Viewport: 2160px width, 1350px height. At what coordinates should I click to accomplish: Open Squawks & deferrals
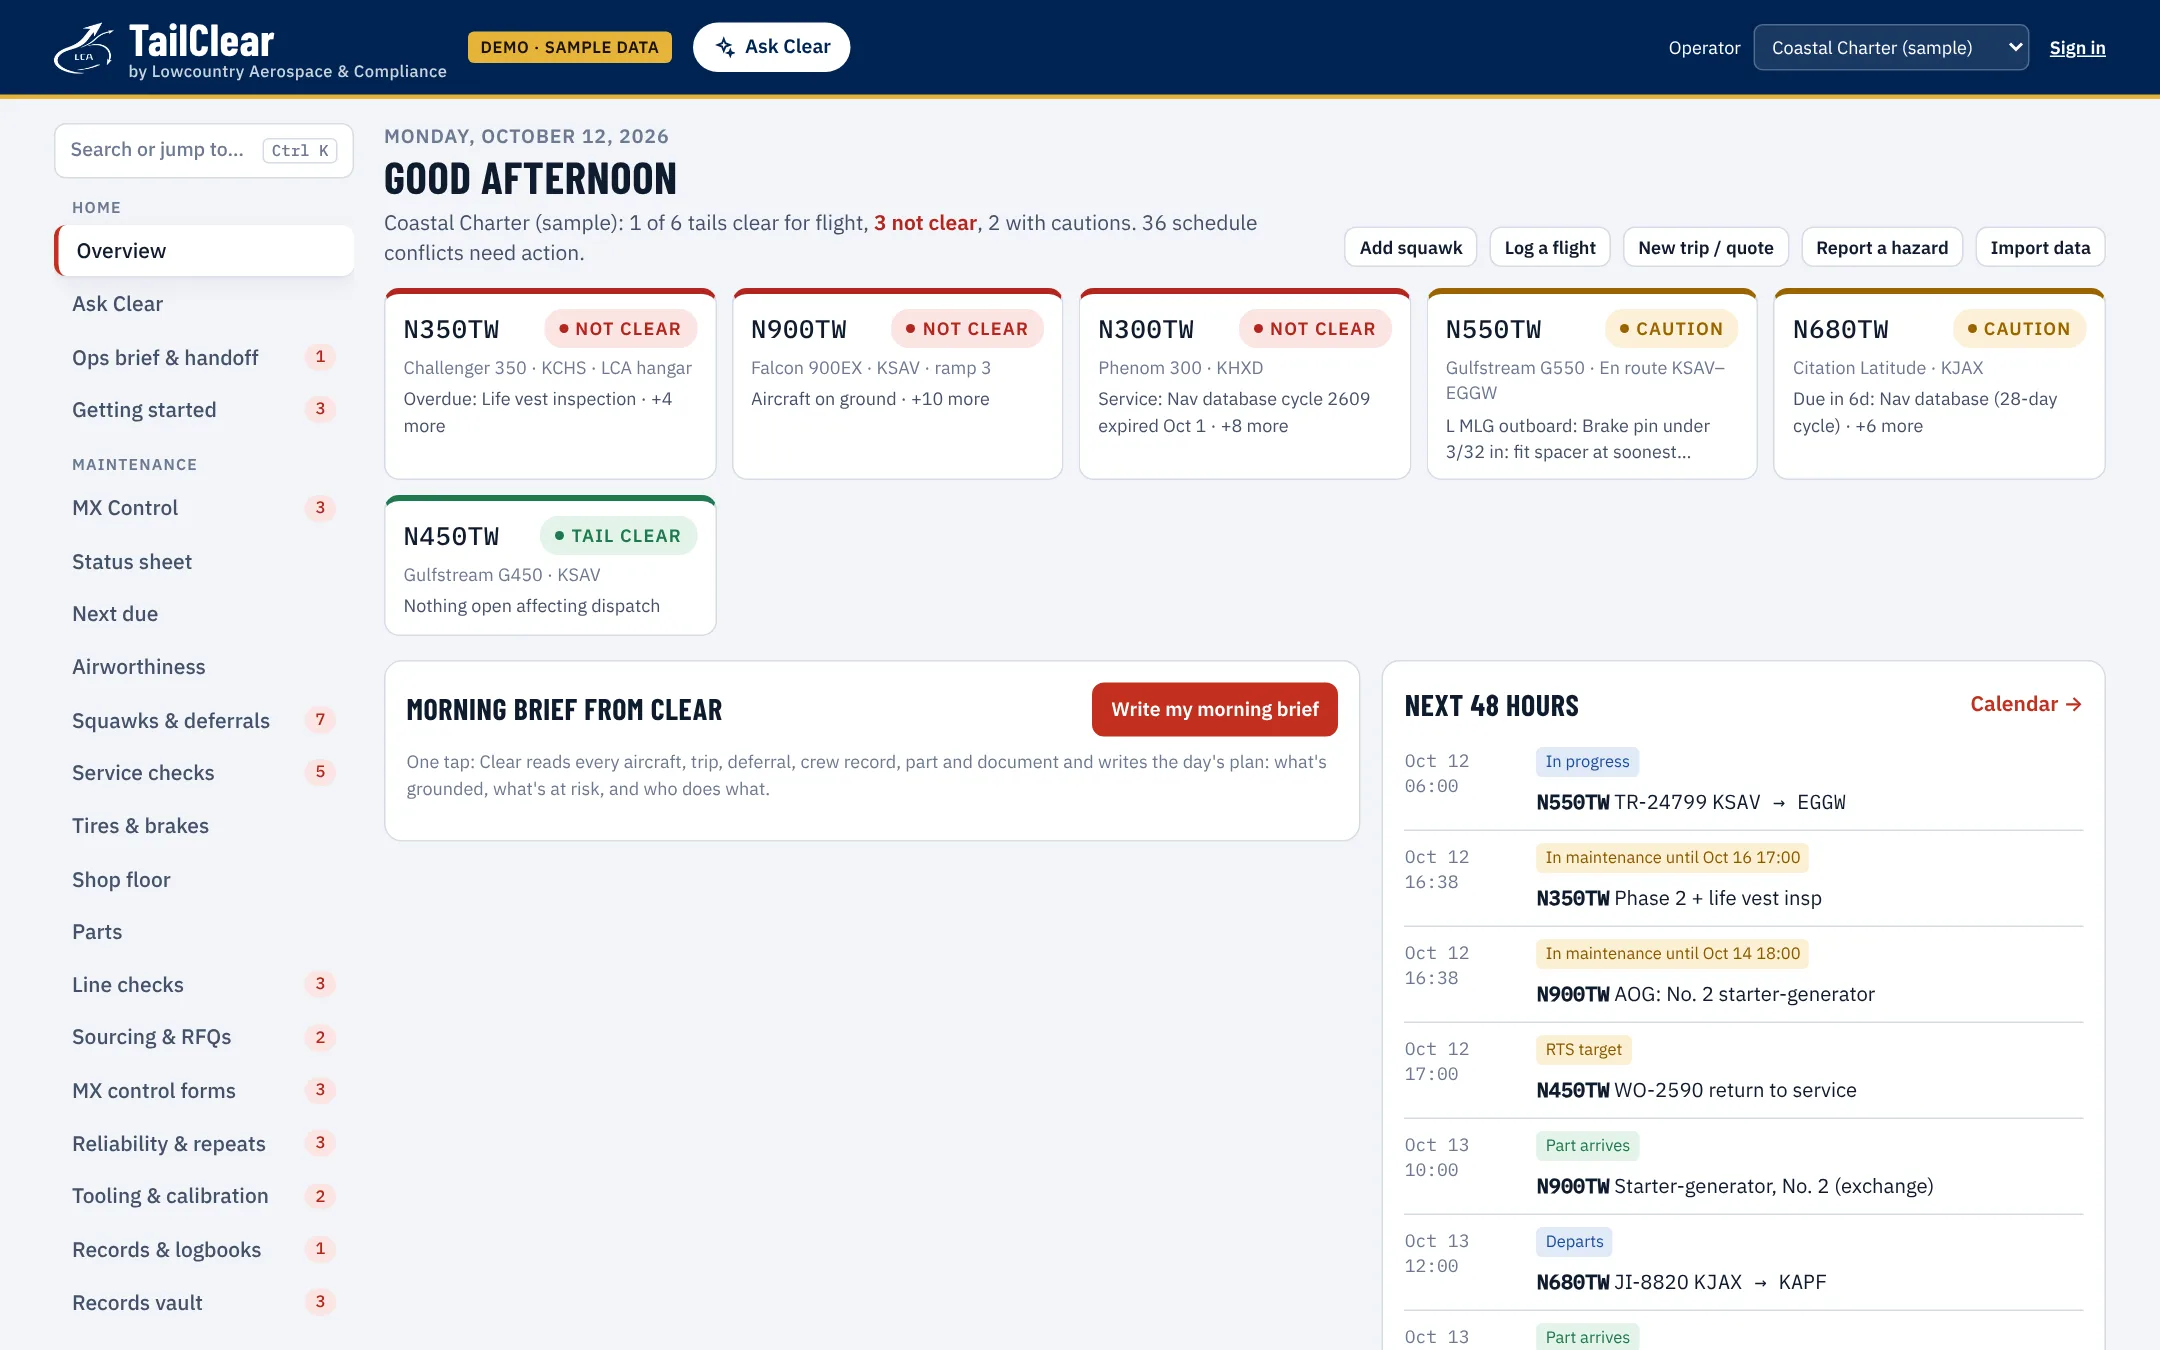pos(204,720)
